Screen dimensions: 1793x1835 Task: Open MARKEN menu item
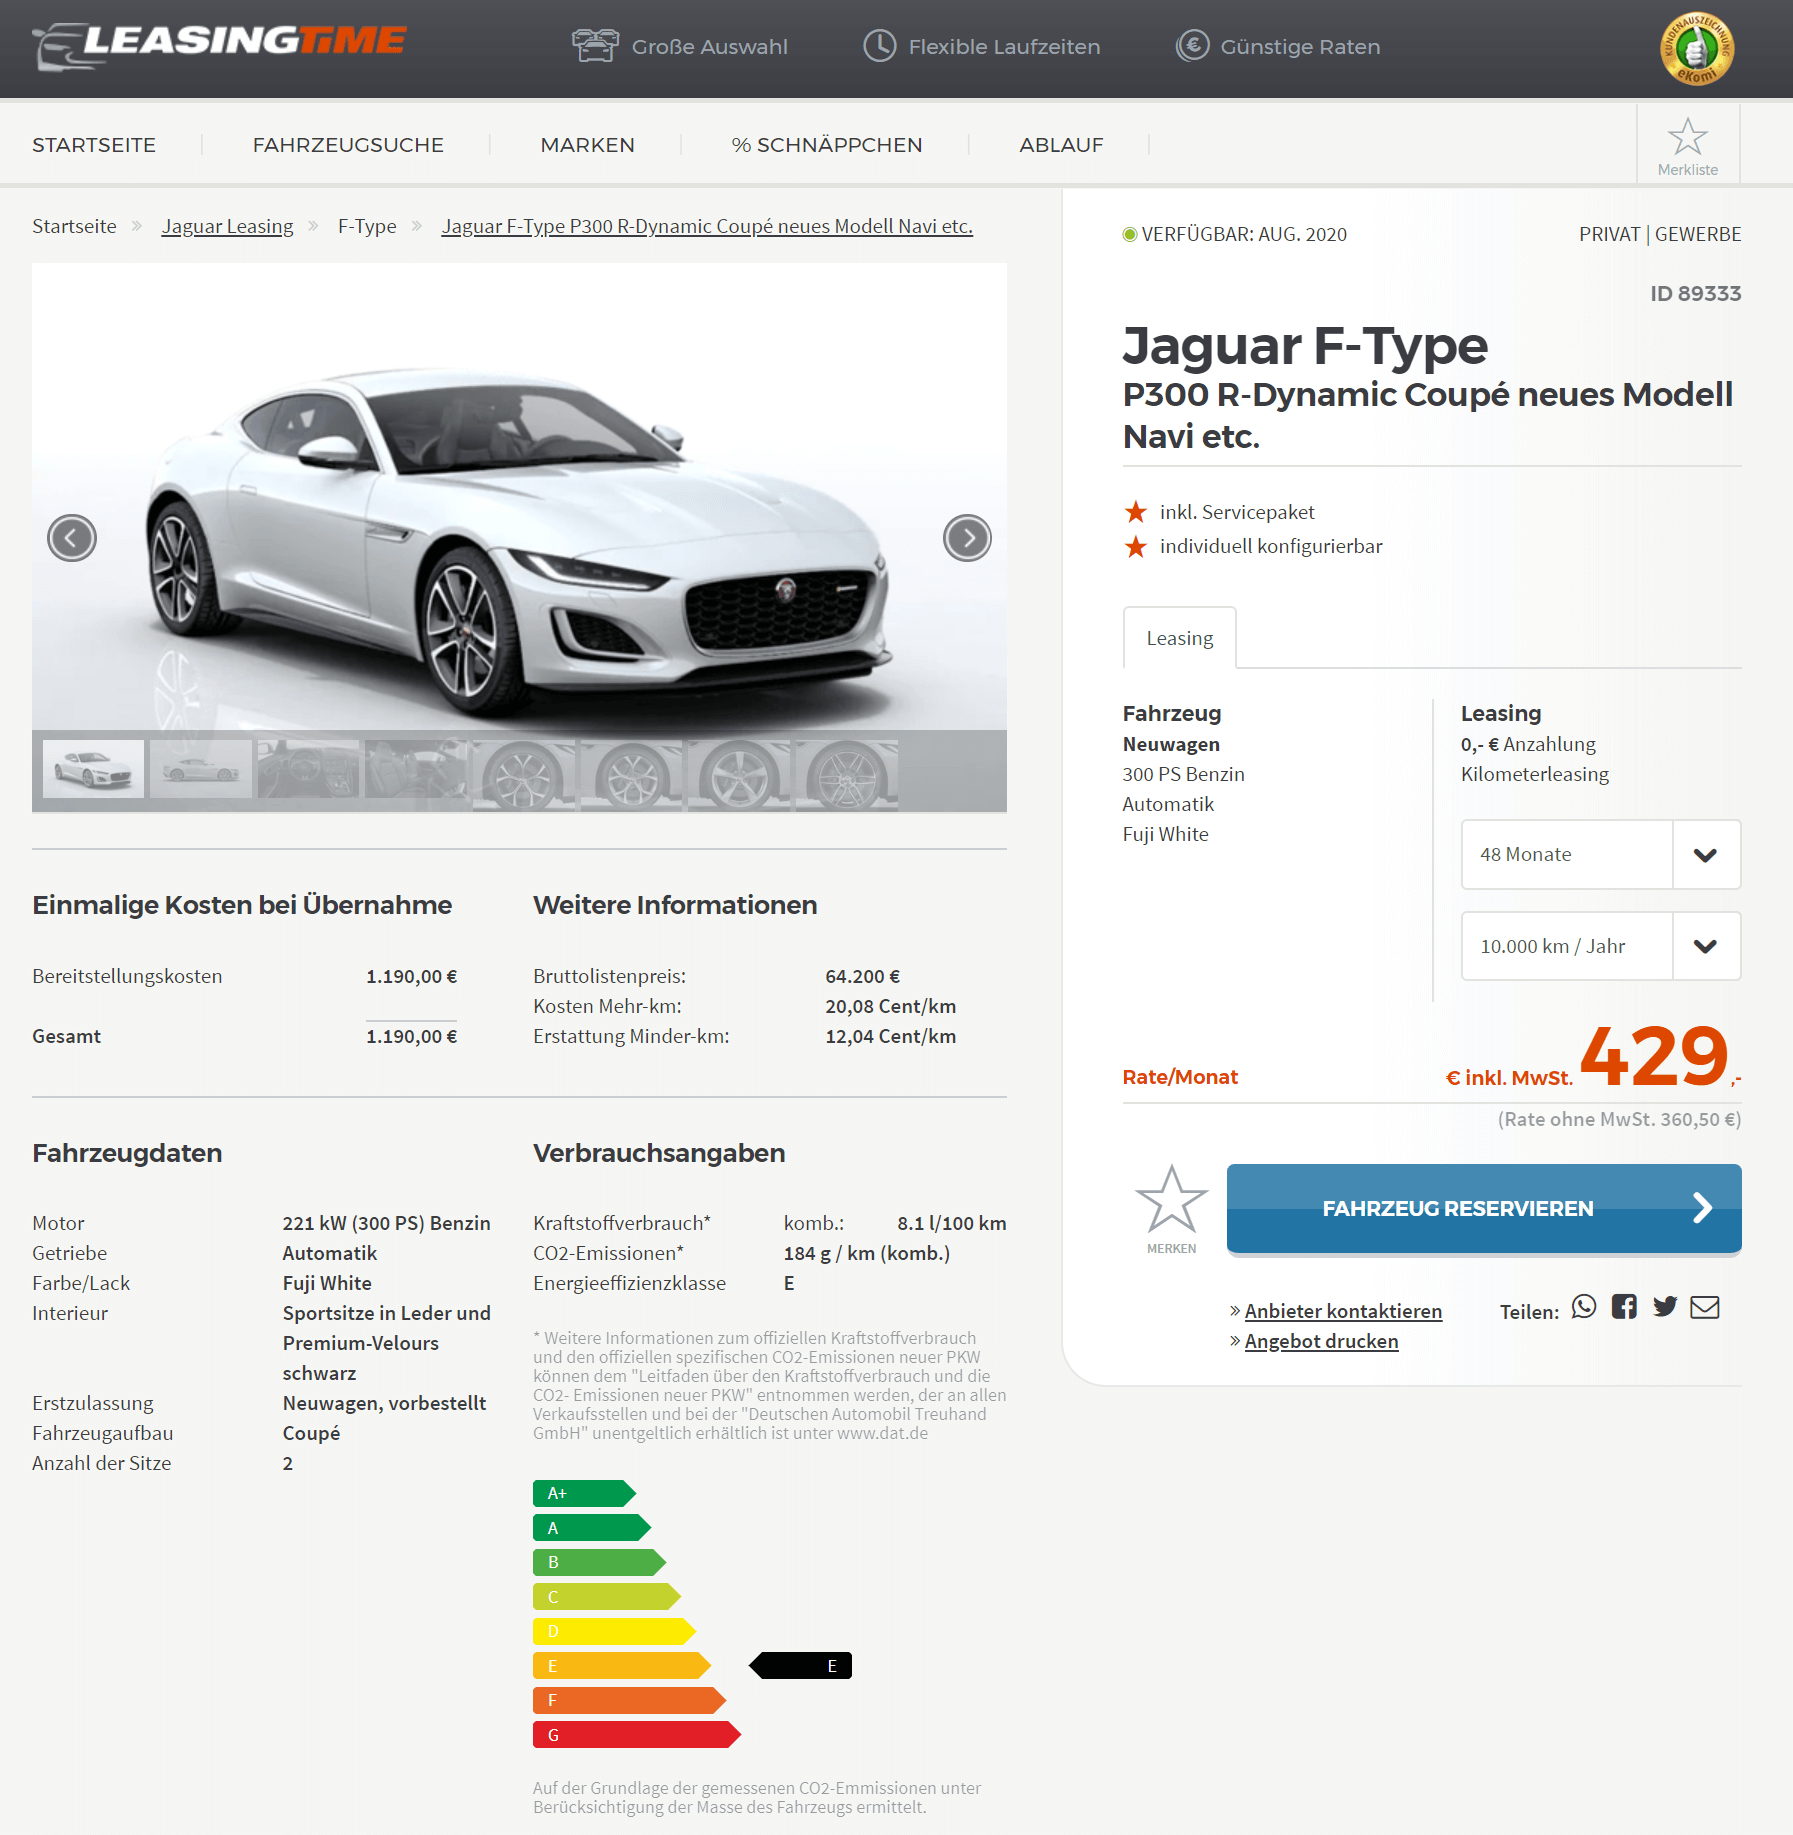[x=587, y=145]
